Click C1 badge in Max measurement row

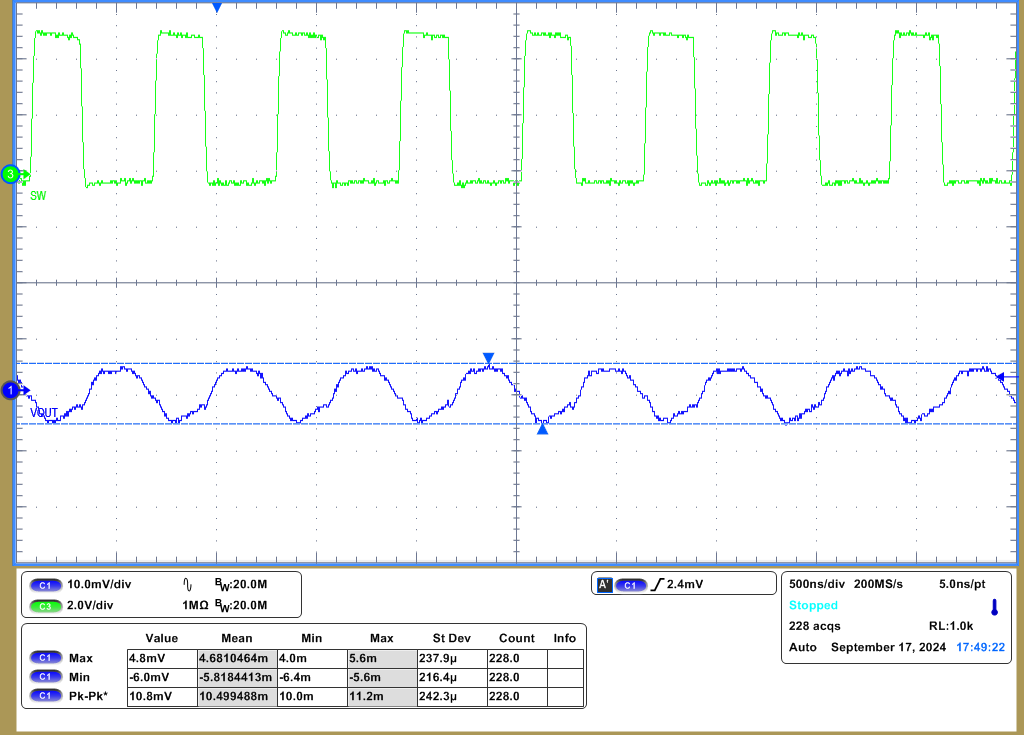[45, 658]
